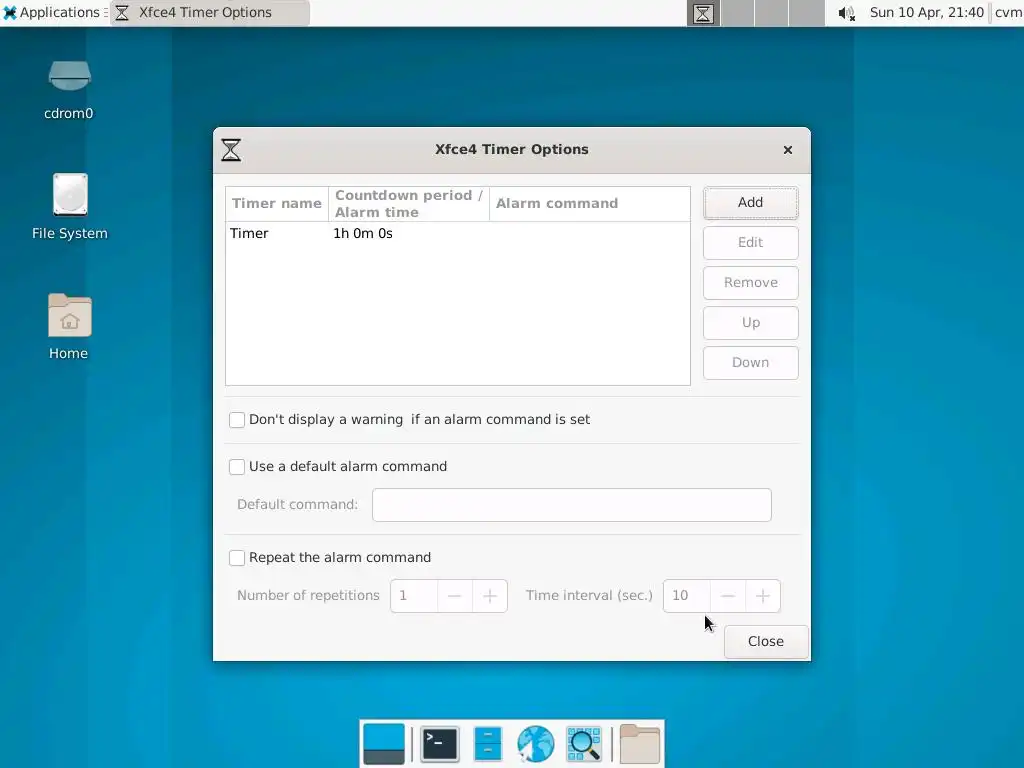This screenshot has width=1024, height=768.
Task: Click the clock showing Sun 10 Apr, 21:40
Action: point(926,12)
